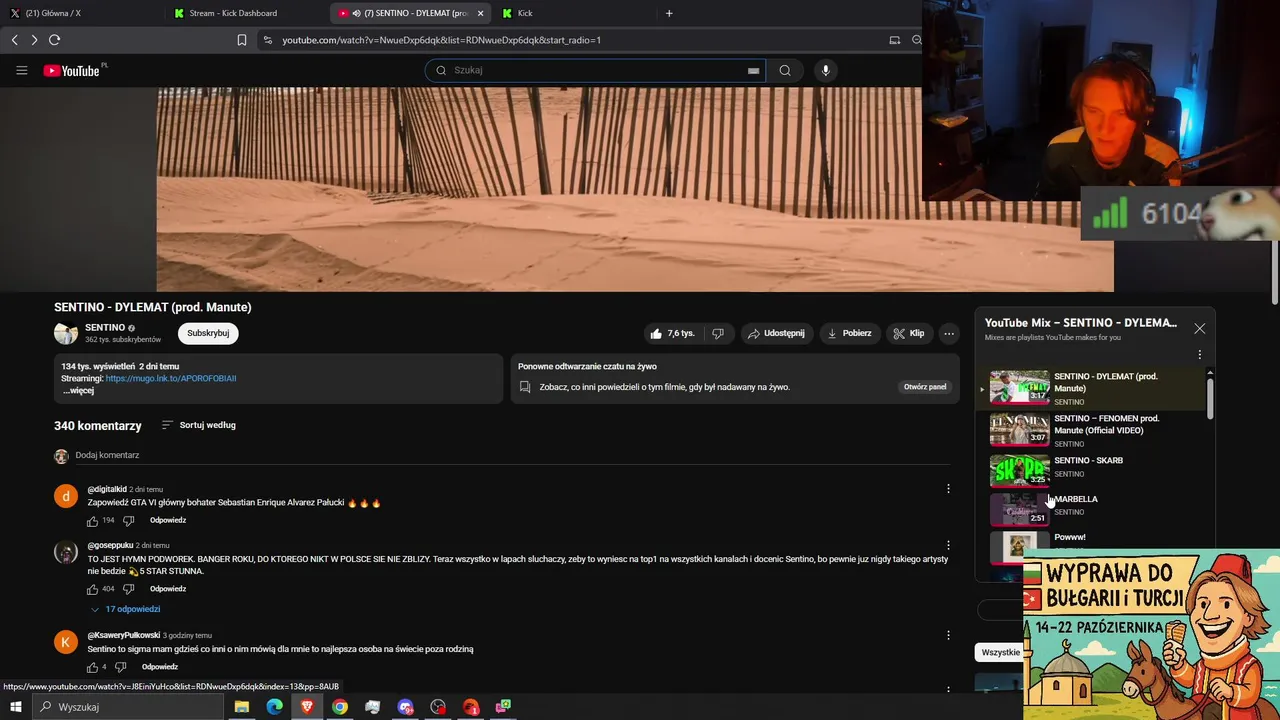The height and width of the screenshot is (720, 1280).
Task: Click the Dodaj komentarz comment field
Action: 510,456
